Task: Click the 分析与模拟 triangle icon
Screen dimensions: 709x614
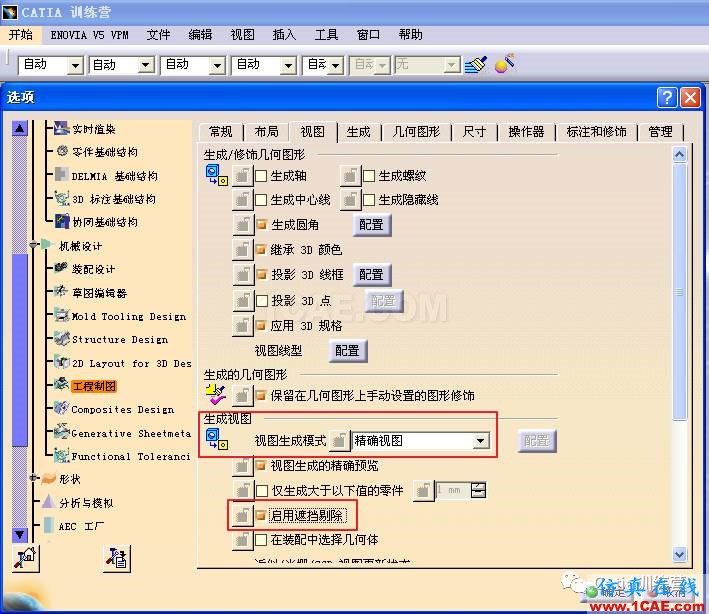Action: (48, 501)
